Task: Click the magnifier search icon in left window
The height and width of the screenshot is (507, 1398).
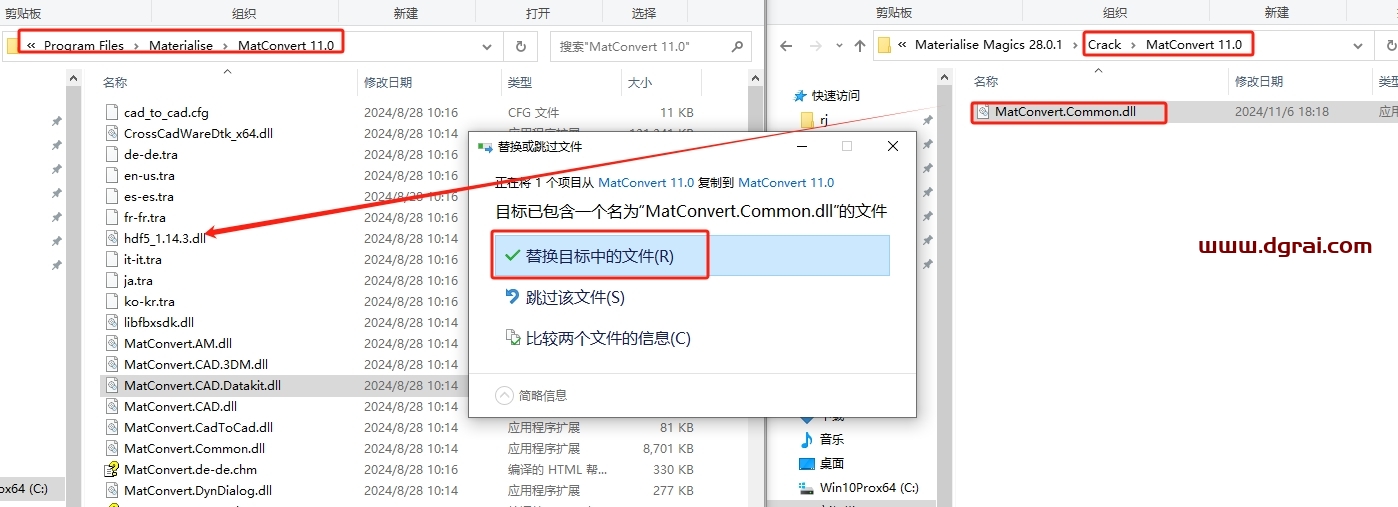Action: [738, 46]
